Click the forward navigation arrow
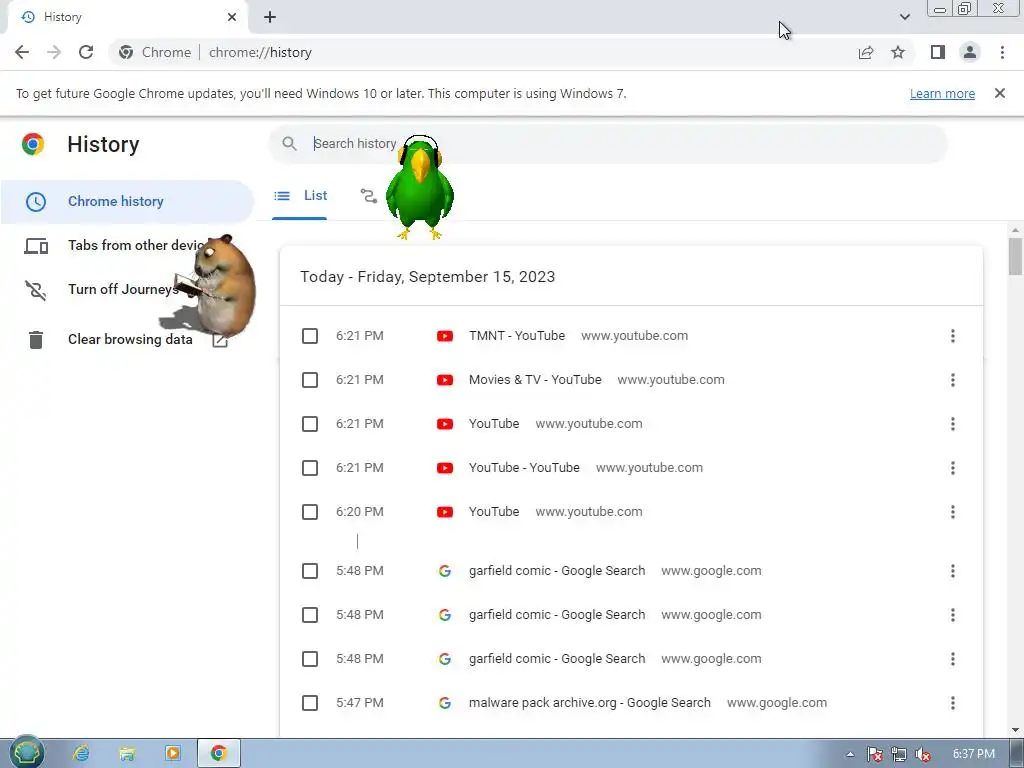The width and height of the screenshot is (1024, 768). (54, 52)
